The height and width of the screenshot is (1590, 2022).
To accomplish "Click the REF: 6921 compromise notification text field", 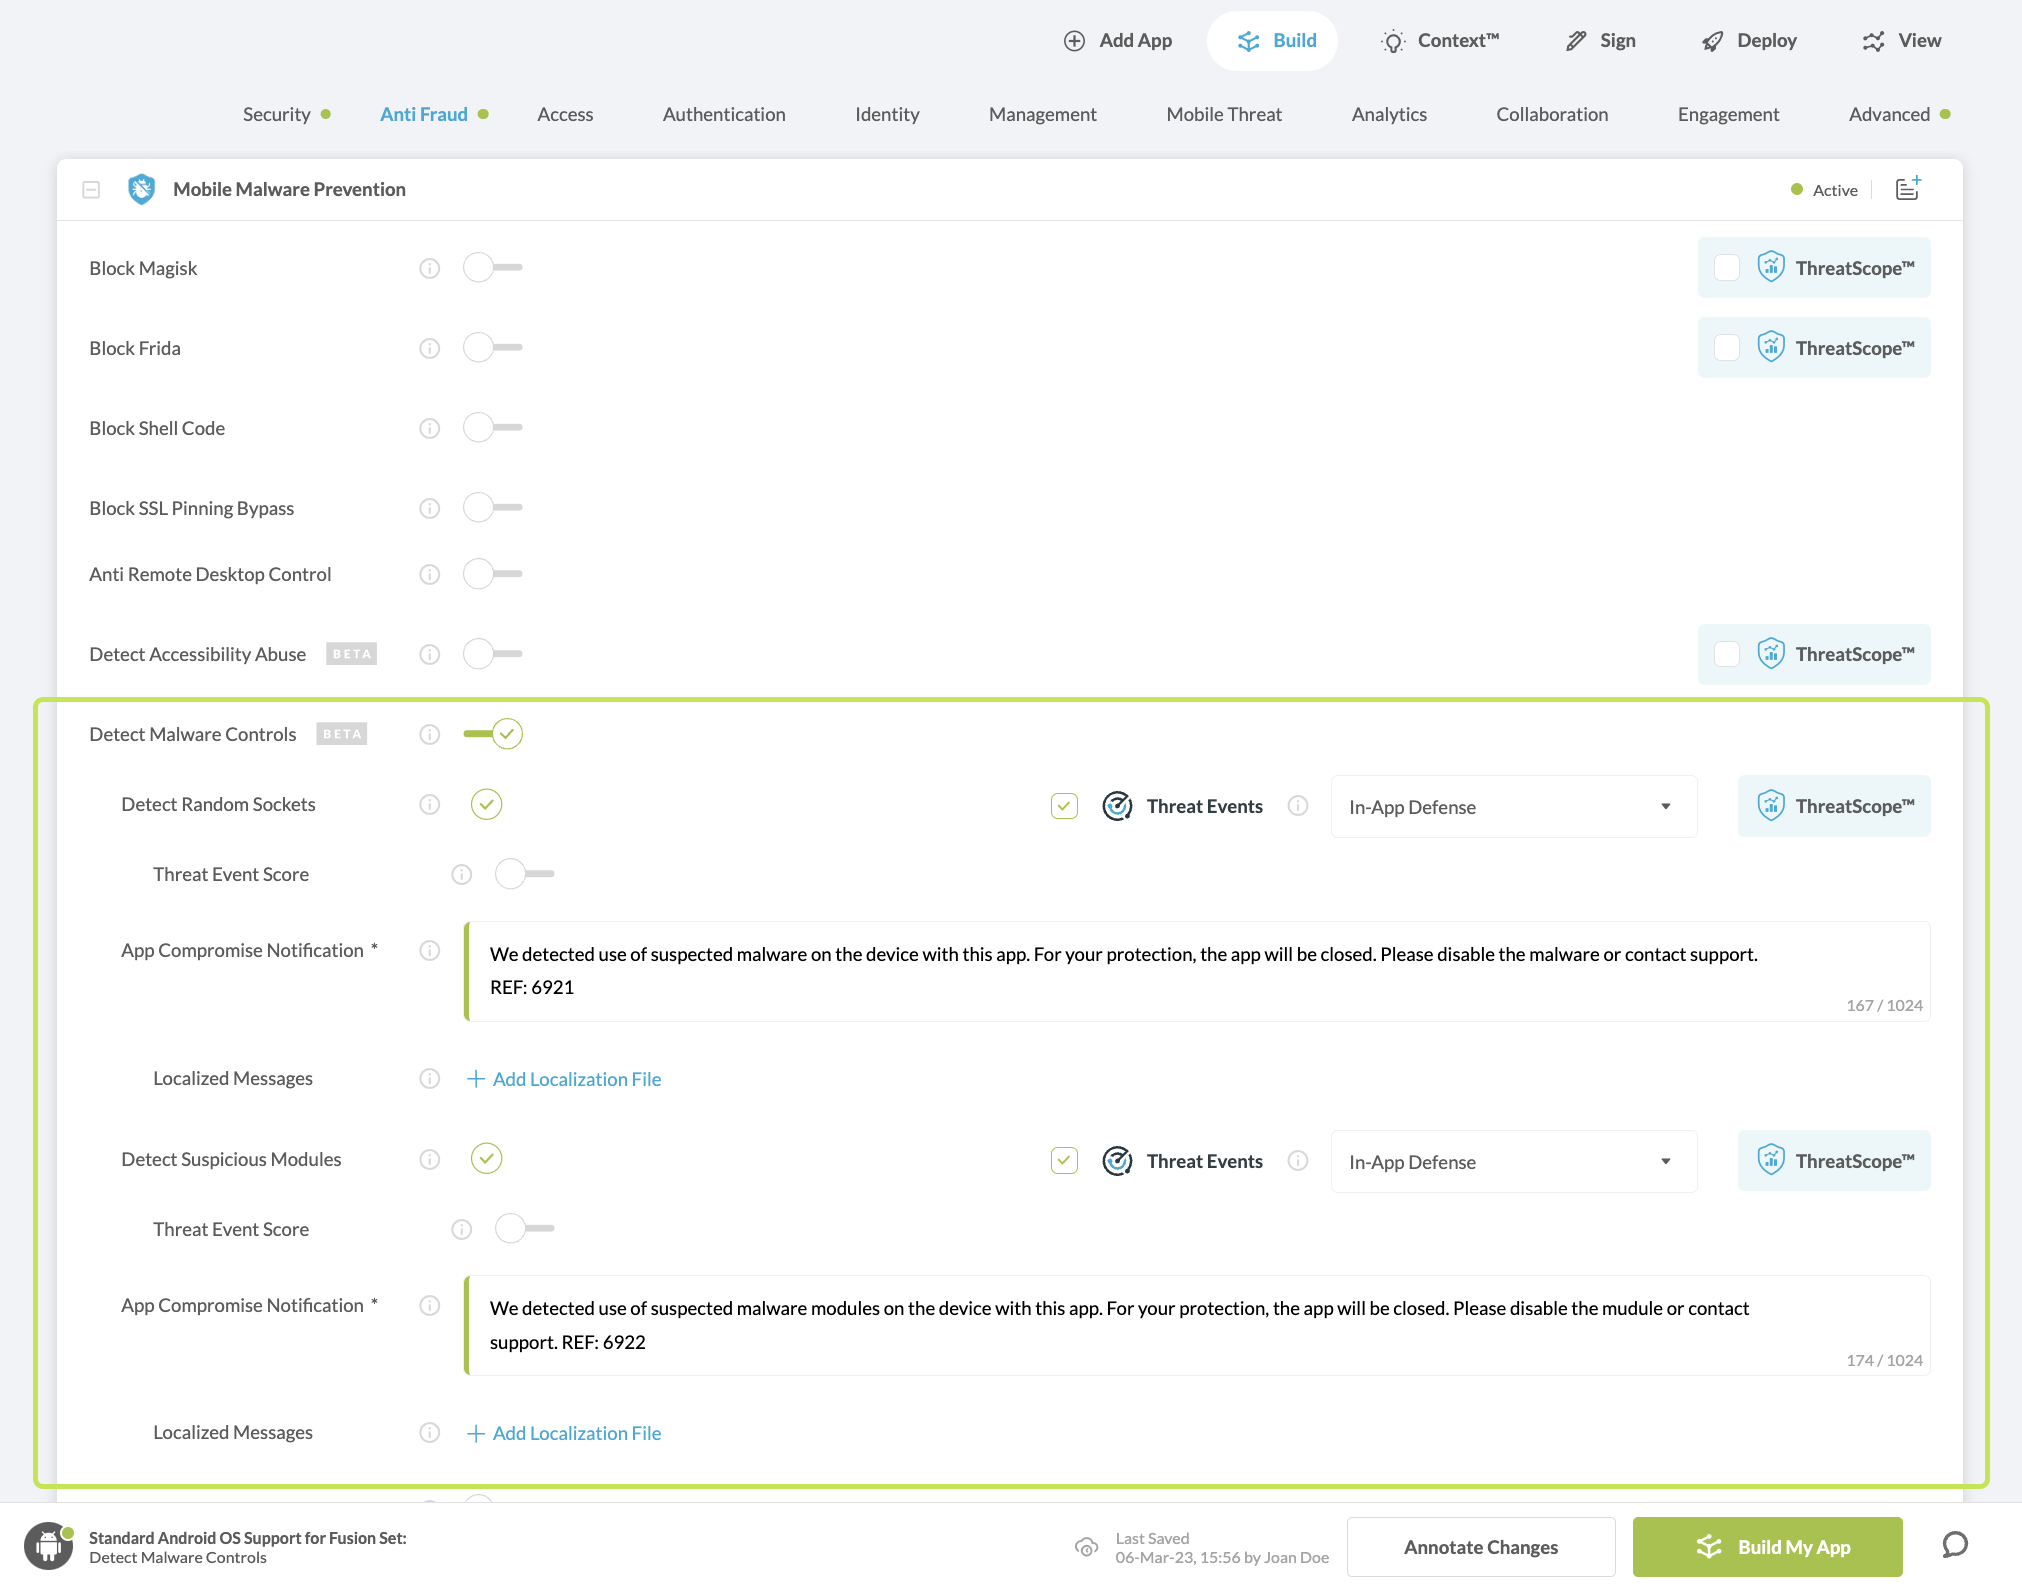I will coord(1196,971).
